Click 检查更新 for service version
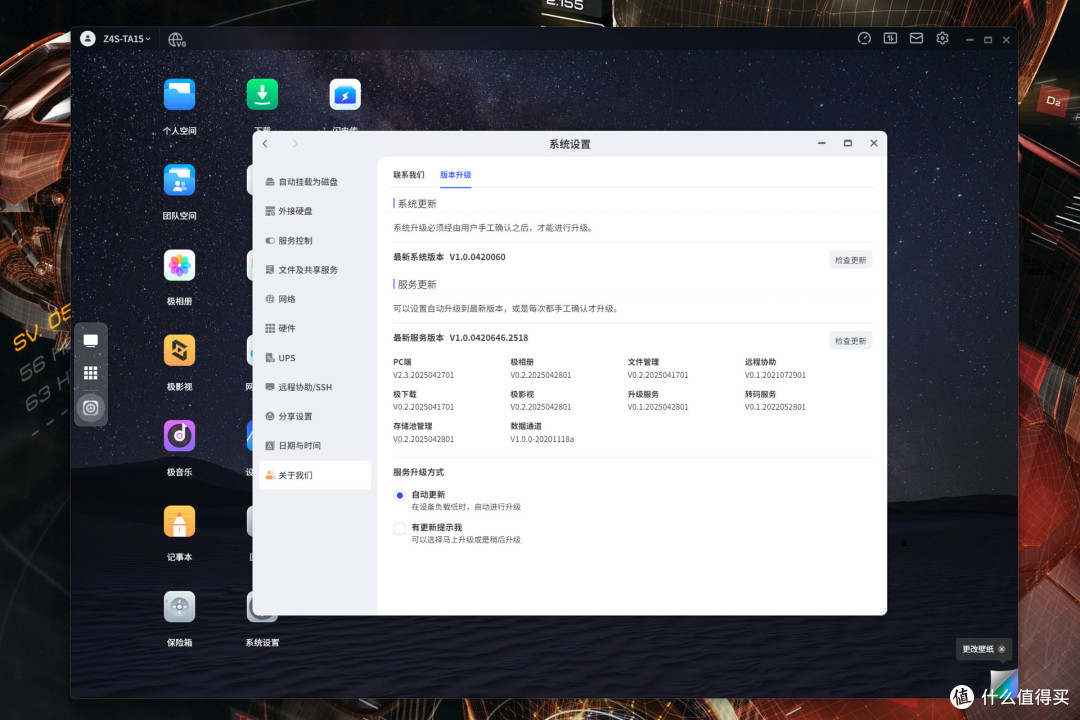The height and width of the screenshot is (720, 1080). pos(850,340)
